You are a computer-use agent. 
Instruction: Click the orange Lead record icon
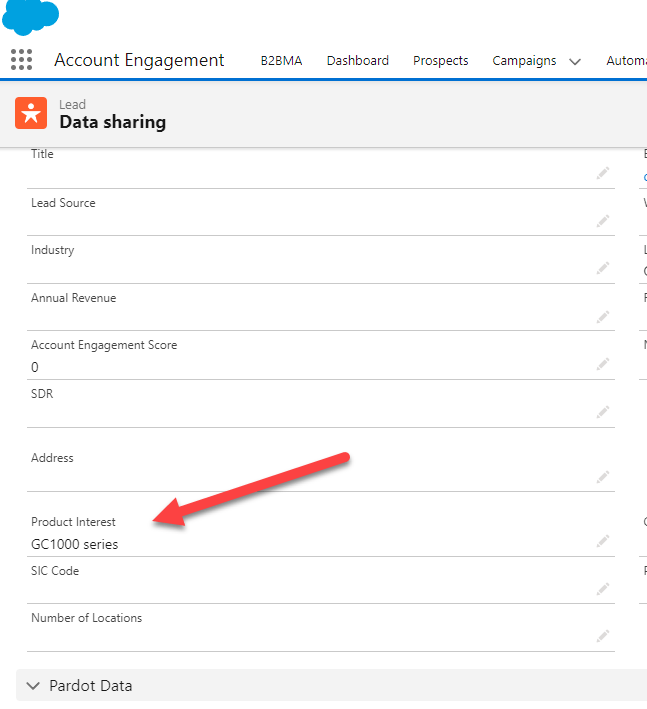(x=31, y=113)
